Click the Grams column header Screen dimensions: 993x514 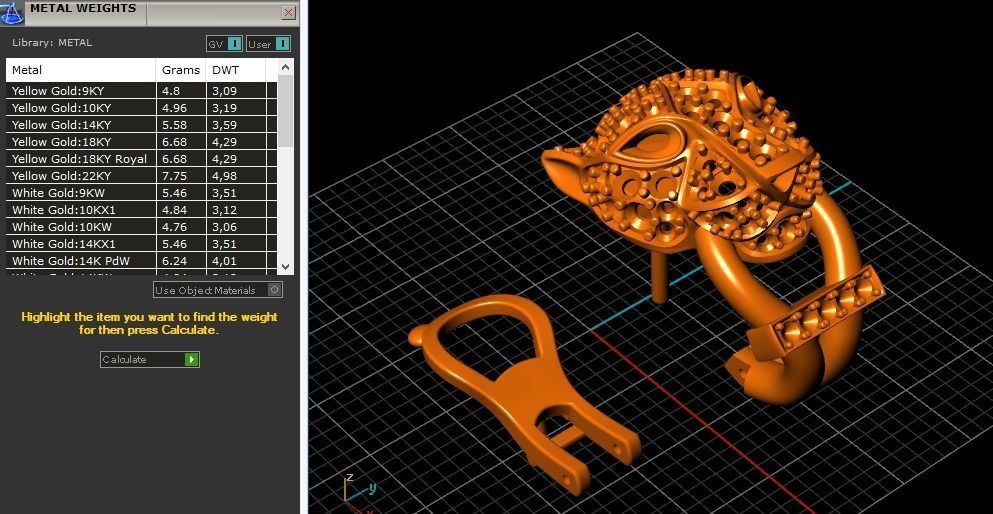click(x=181, y=70)
